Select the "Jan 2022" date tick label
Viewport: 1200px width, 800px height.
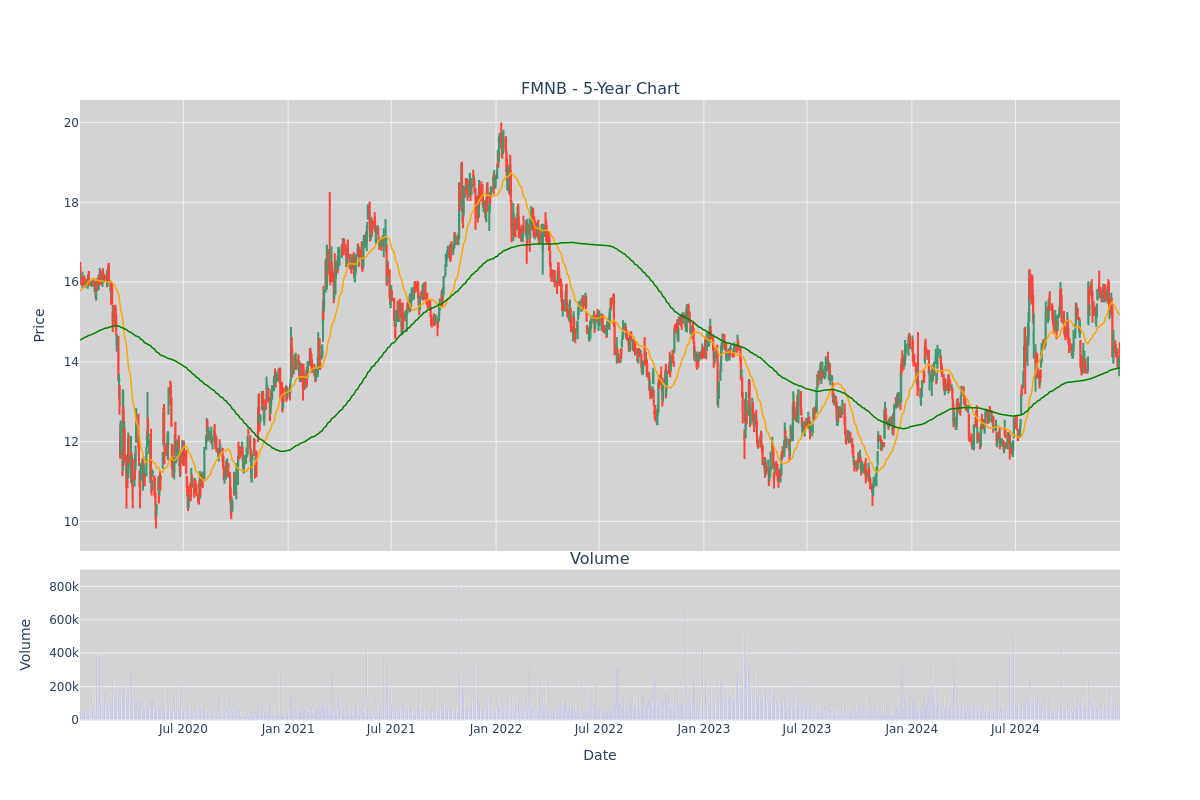click(x=496, y=729)
